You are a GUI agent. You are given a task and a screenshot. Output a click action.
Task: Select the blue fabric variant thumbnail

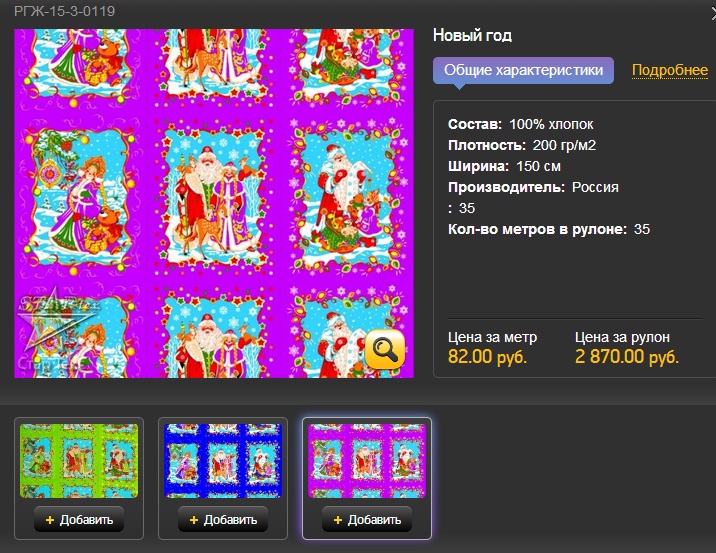223,460
